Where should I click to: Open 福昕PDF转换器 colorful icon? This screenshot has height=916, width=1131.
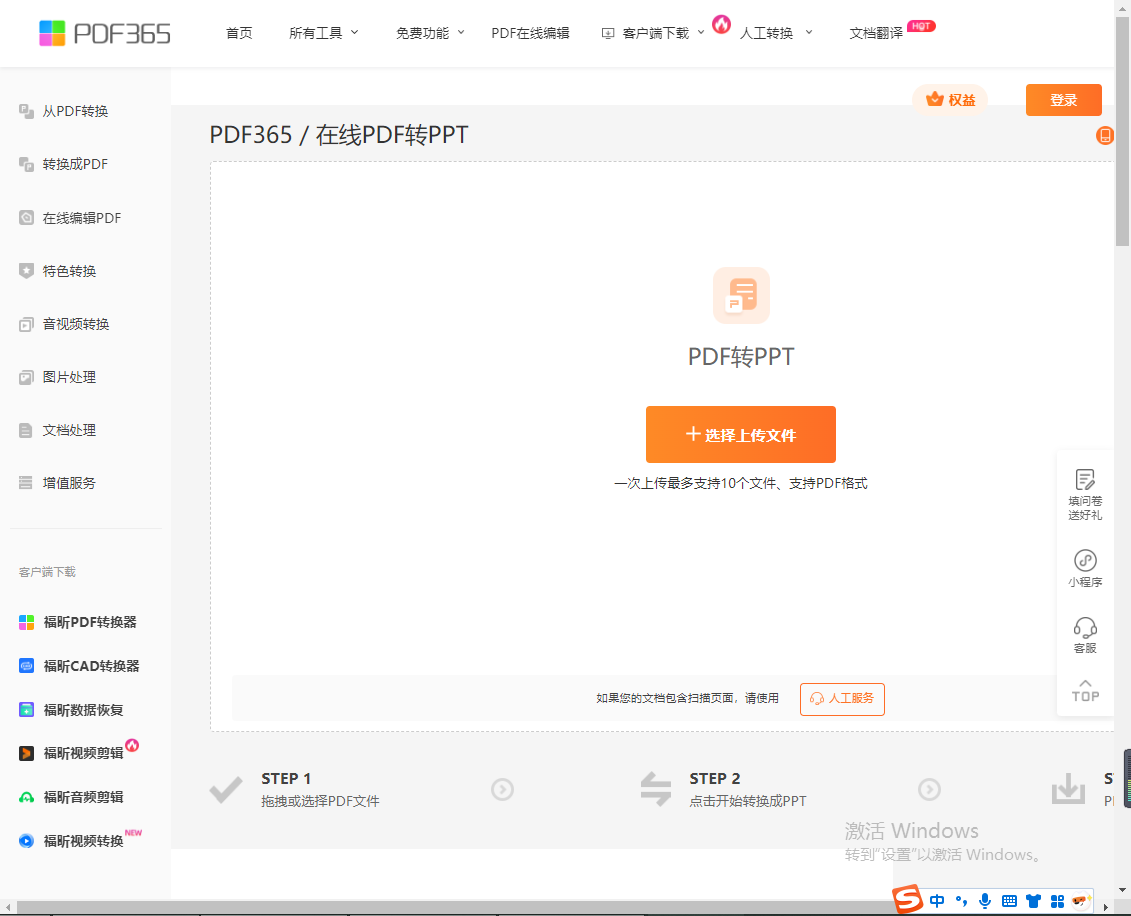pyautogui.click(x=27, y=622)
